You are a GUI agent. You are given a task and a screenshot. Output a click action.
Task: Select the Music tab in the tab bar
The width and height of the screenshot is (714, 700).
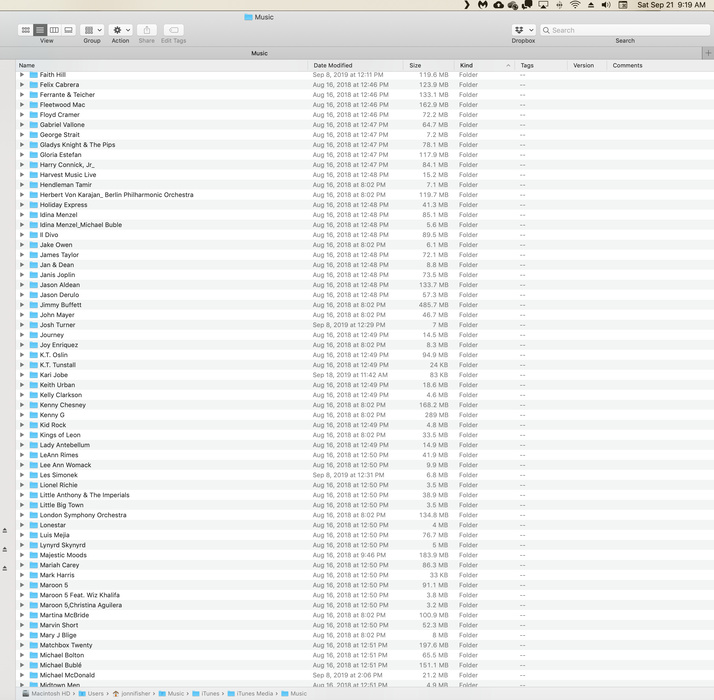coord(260,53)
